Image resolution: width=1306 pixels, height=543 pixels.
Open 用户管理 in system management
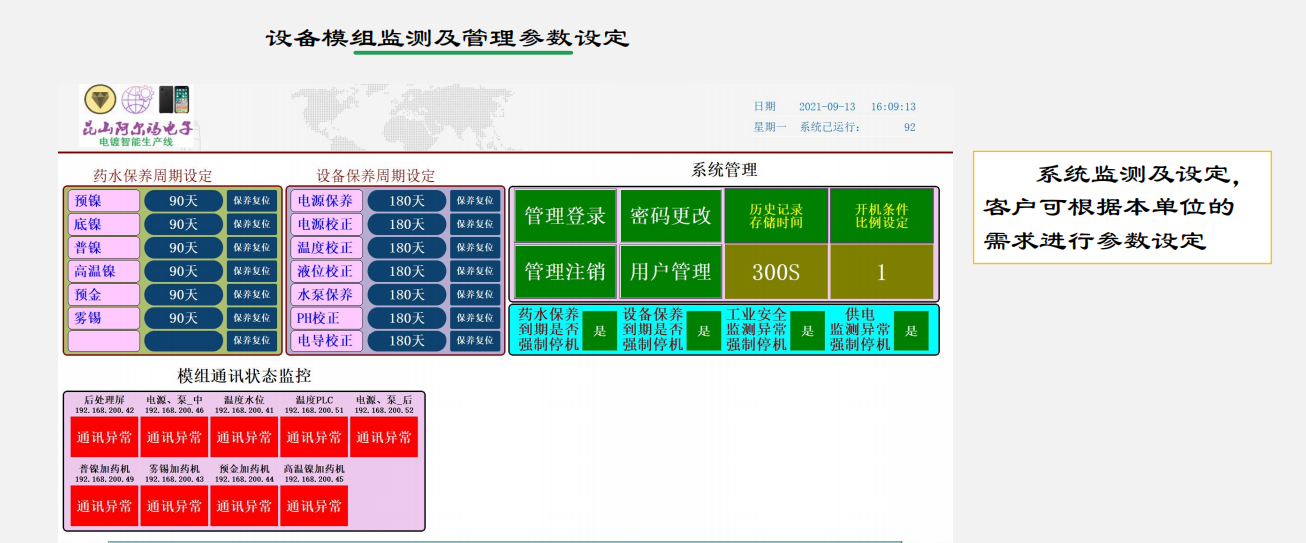tap(670, 271)
